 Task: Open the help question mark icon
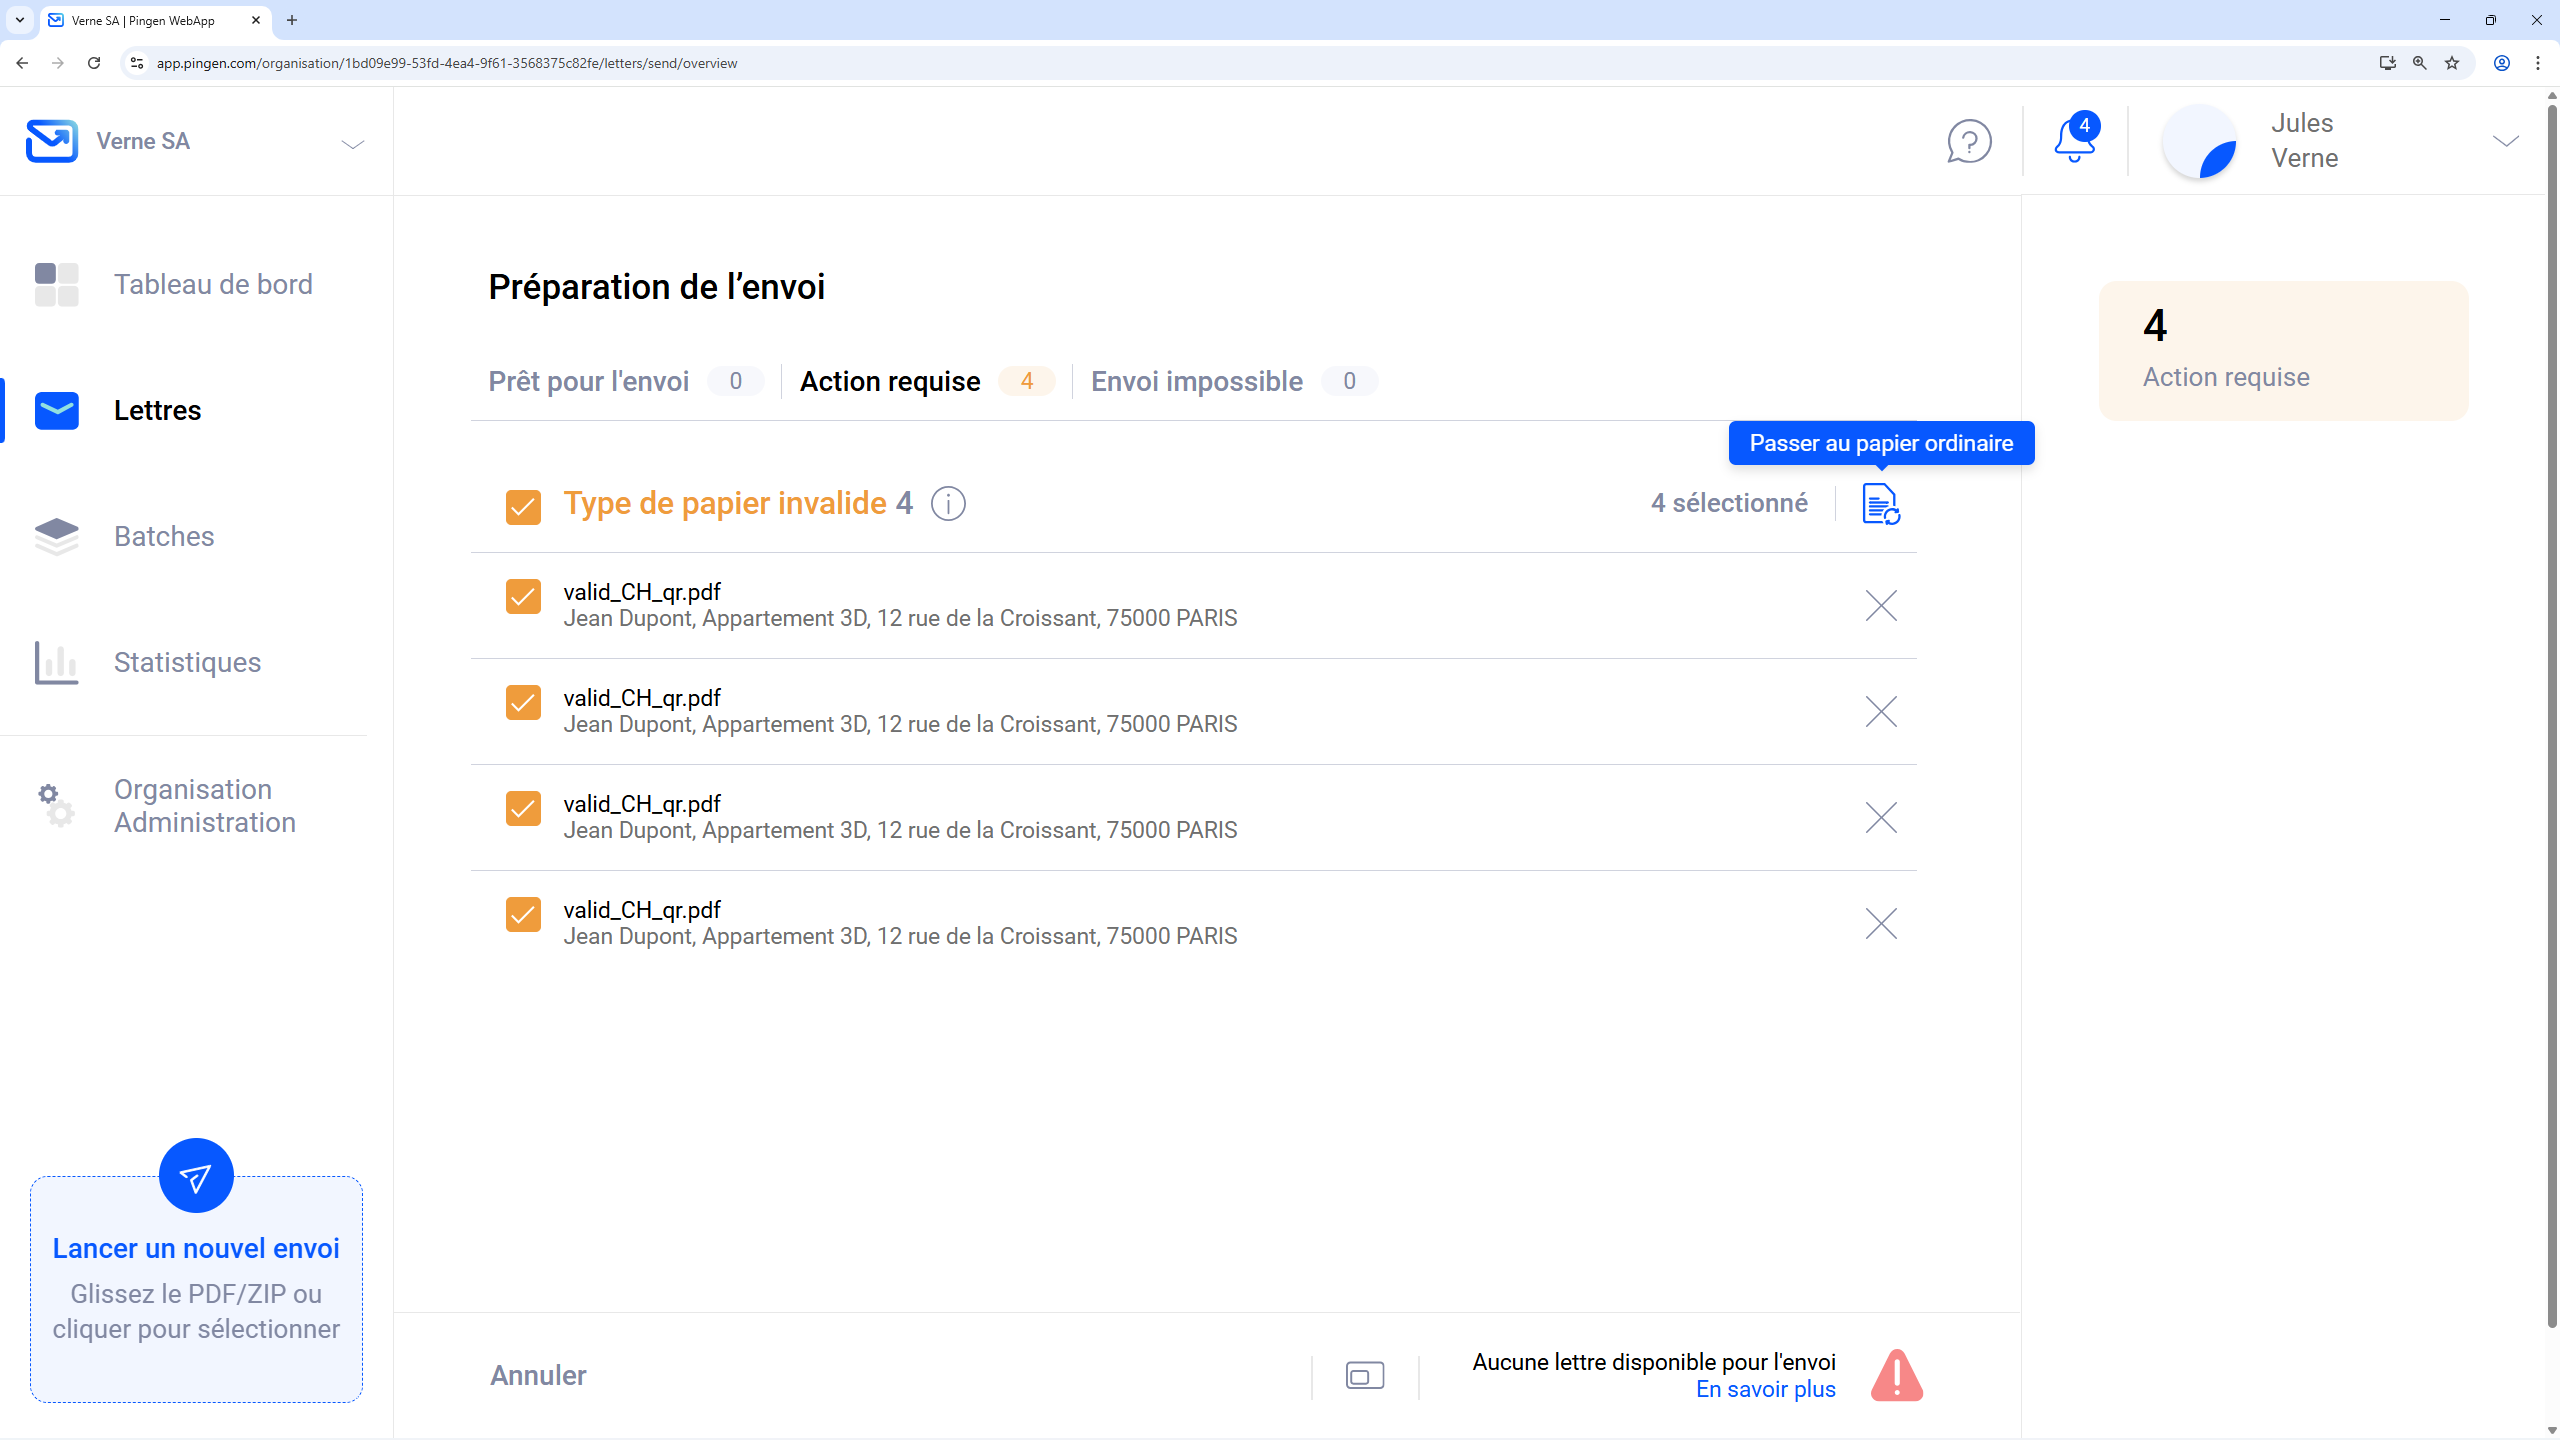(1969, 141)
